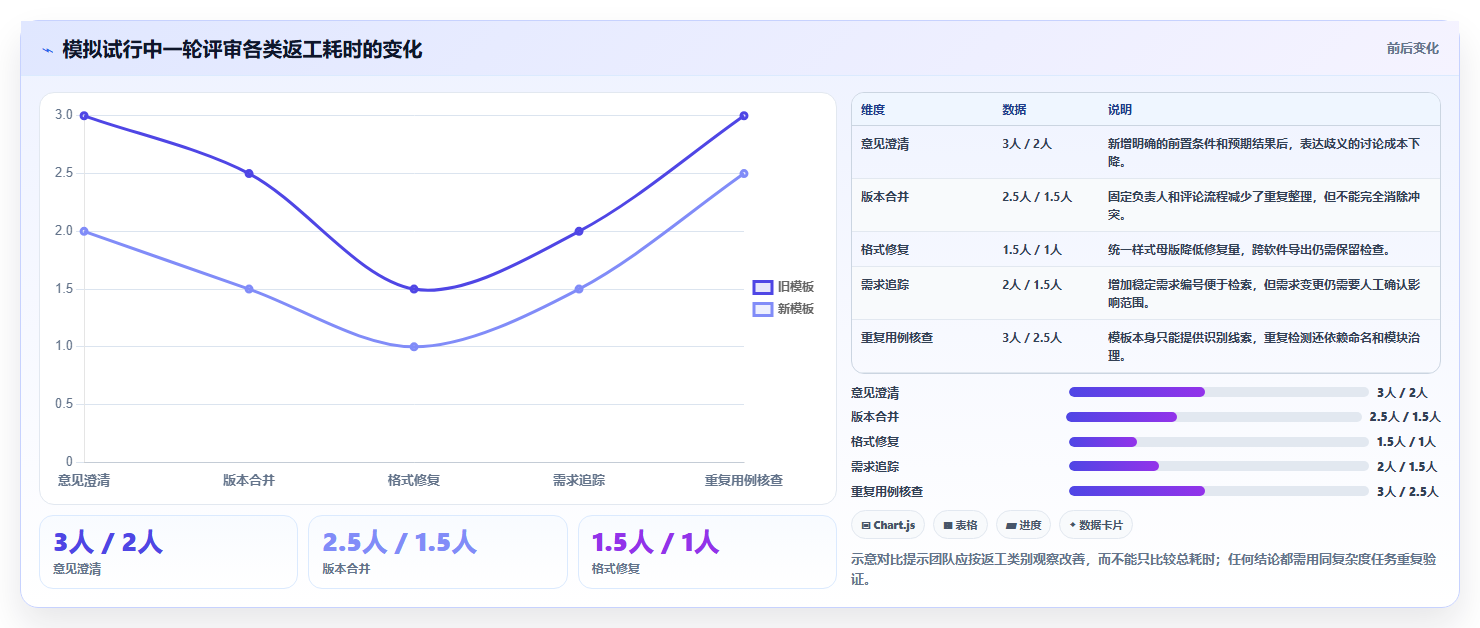
Task: Click the 重复用例核查 x-axis label
Action: pos(744,481)
